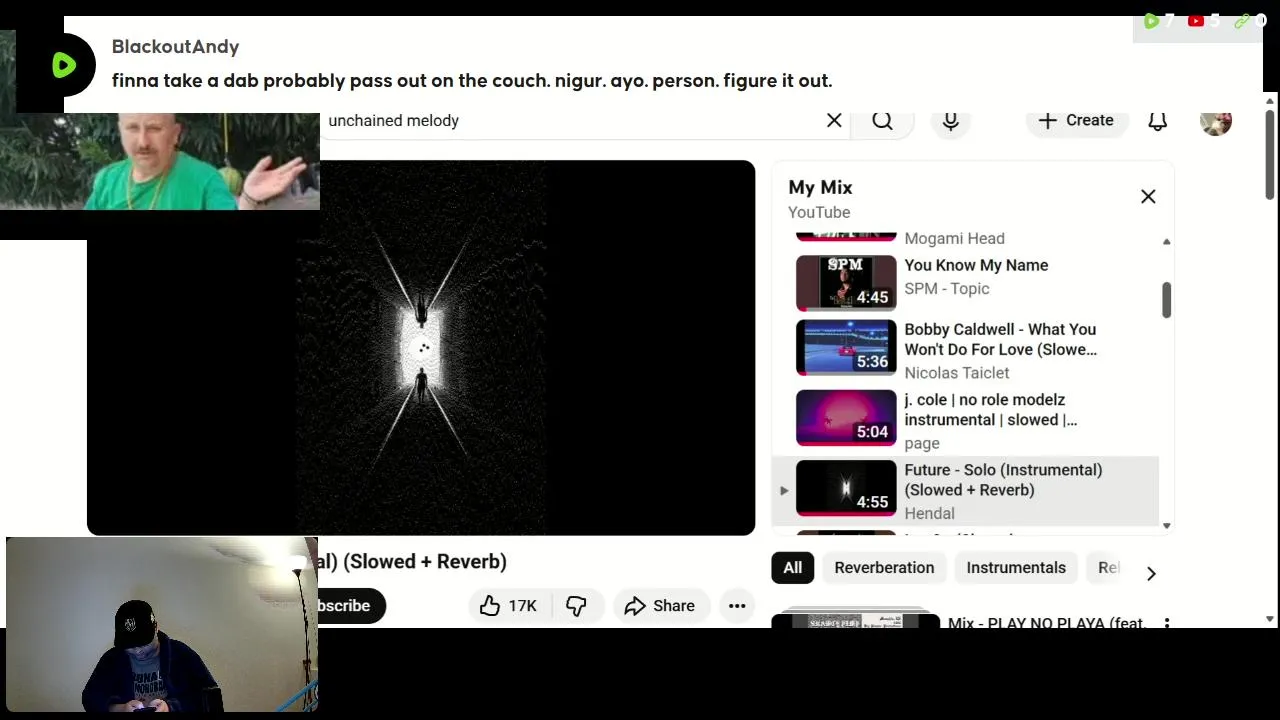Play j. cole no role modelz thumbnail

point(846,417)
